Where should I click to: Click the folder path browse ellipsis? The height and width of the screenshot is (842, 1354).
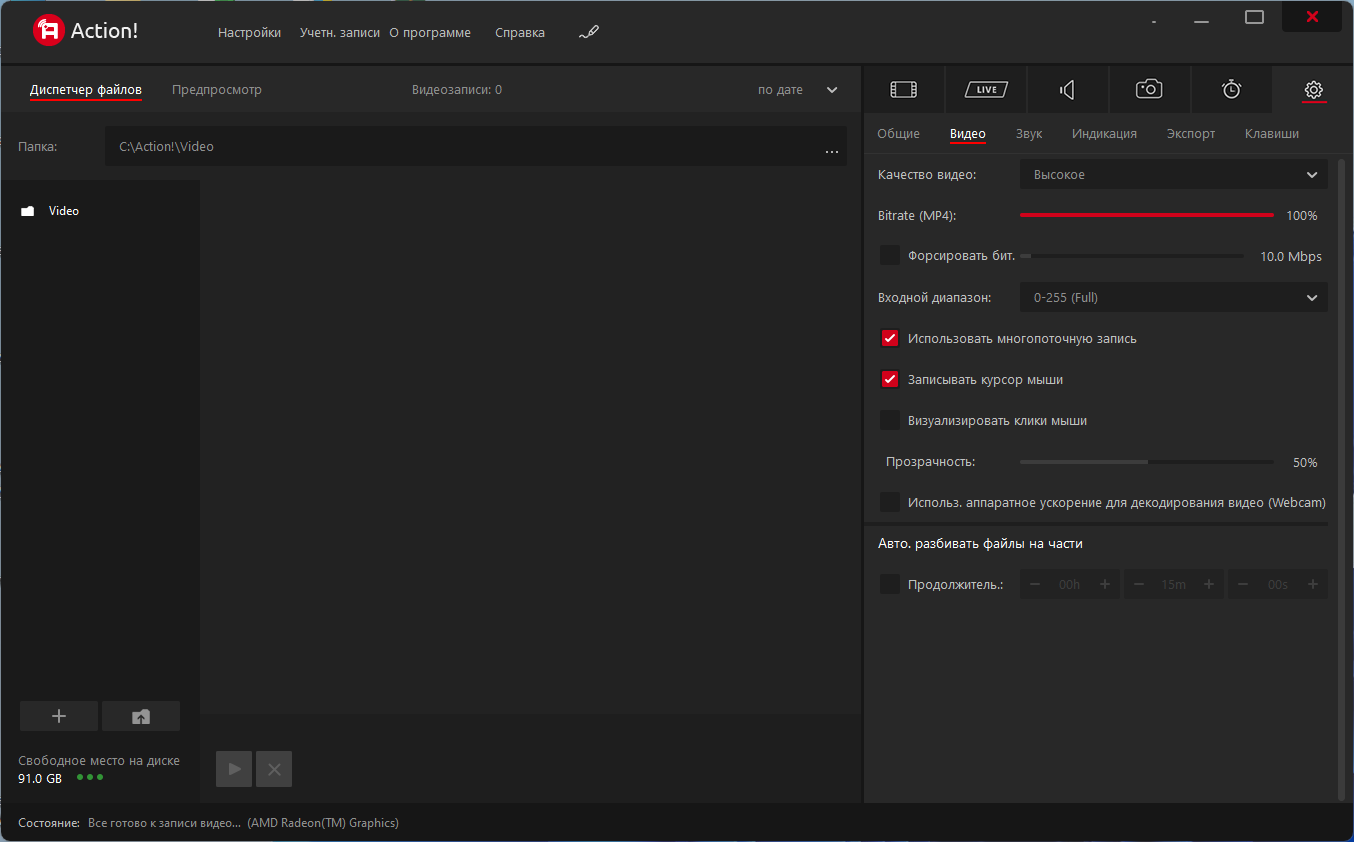coord(831,148)
